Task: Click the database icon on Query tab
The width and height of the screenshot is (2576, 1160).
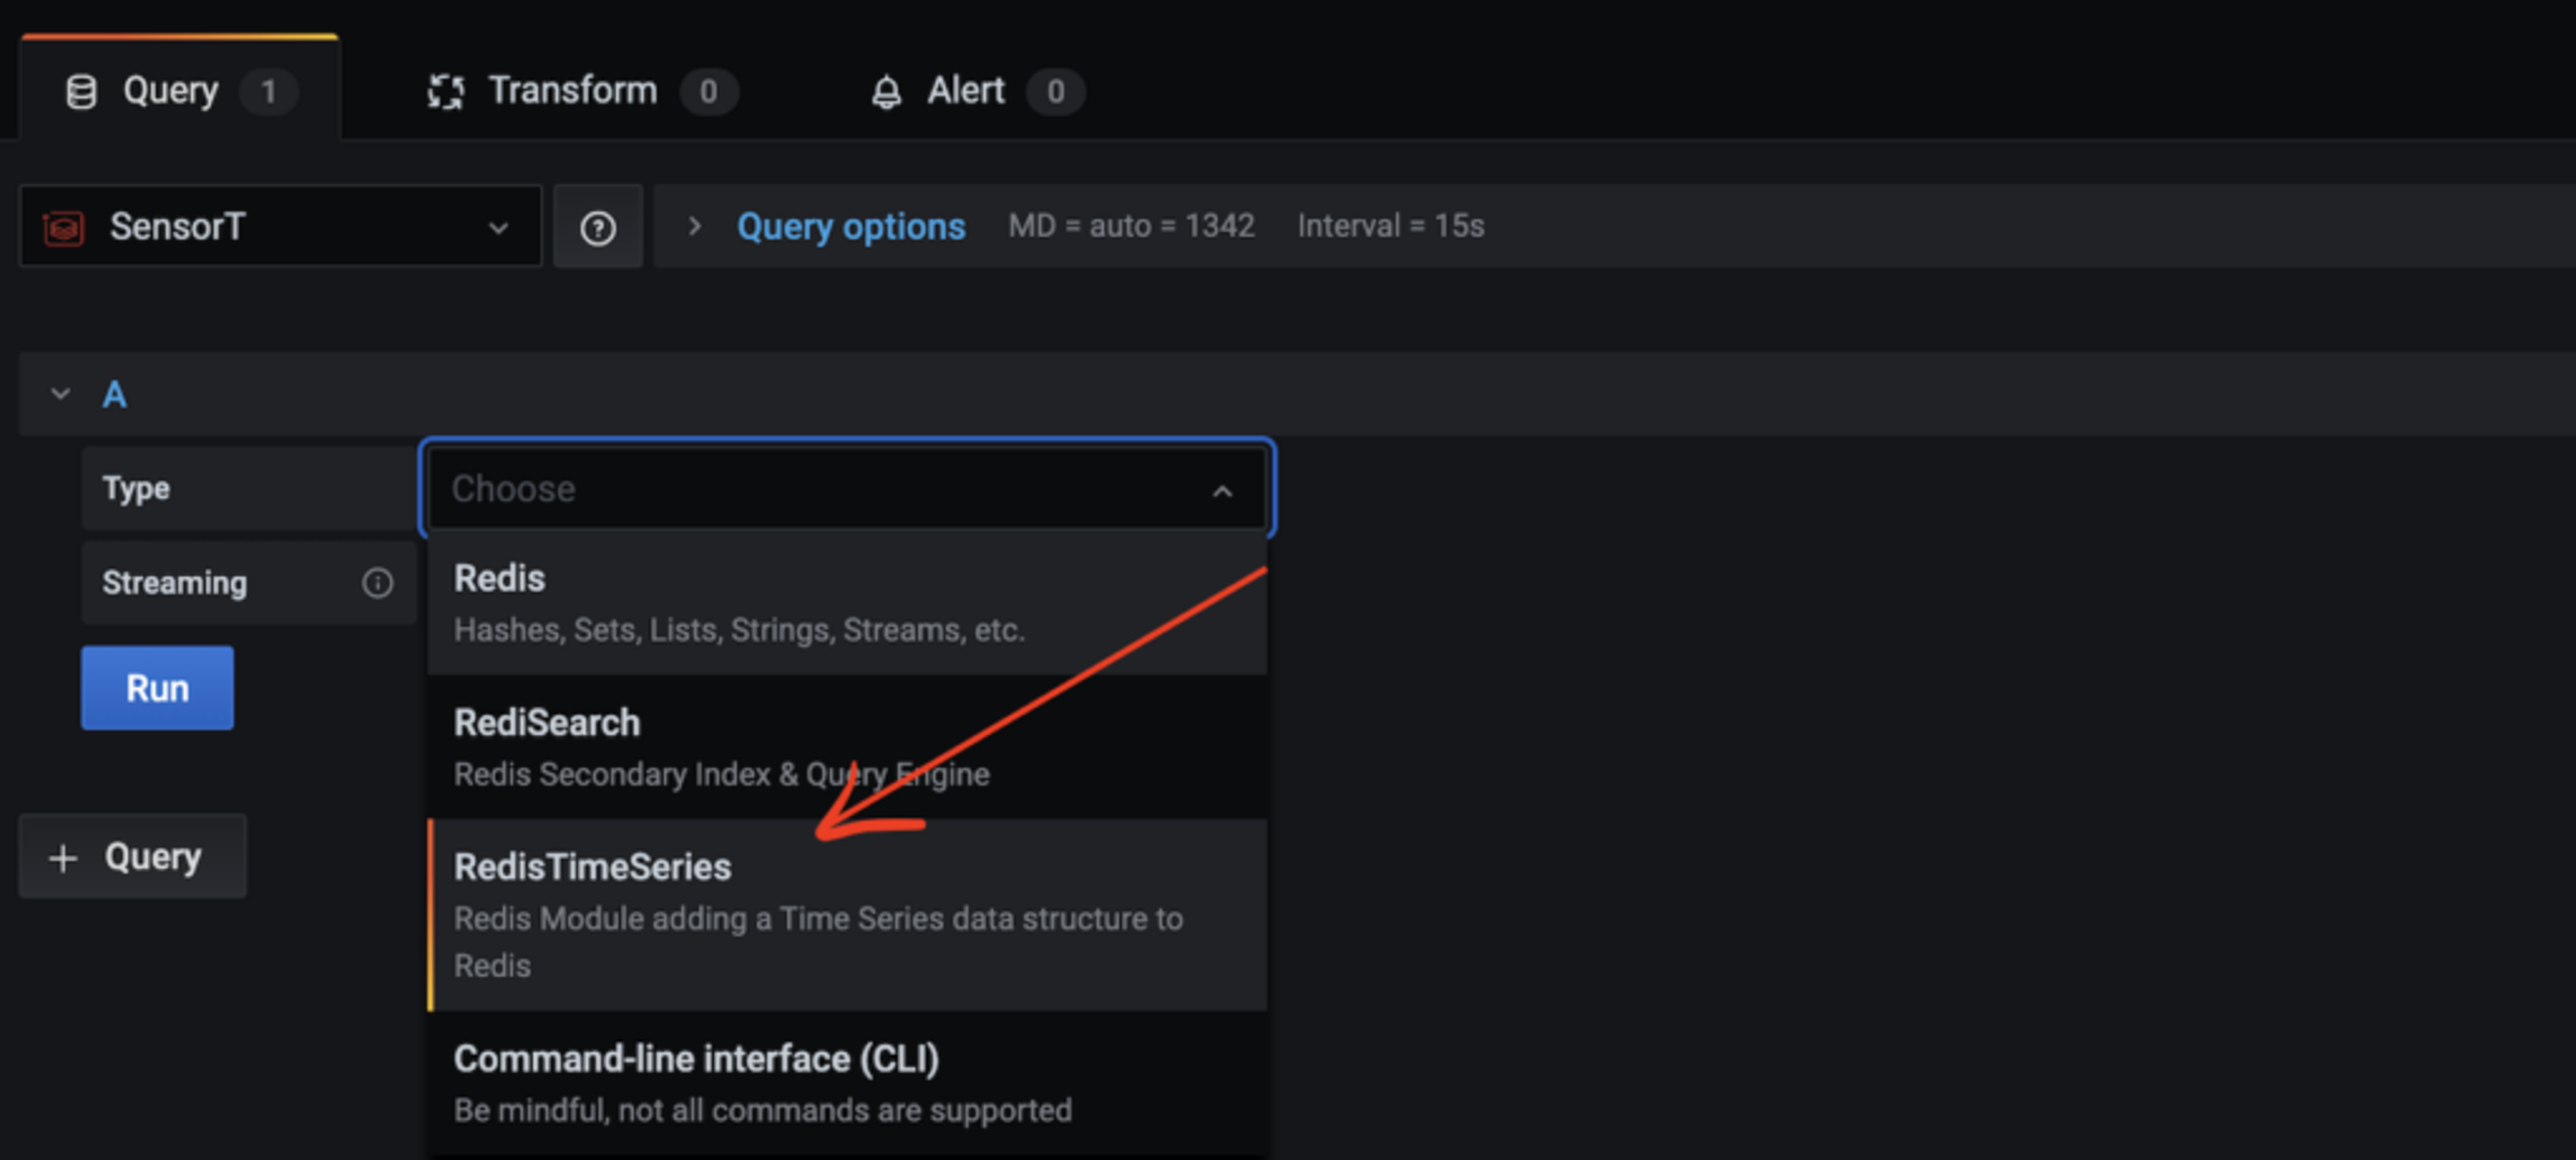Action: 81,92
